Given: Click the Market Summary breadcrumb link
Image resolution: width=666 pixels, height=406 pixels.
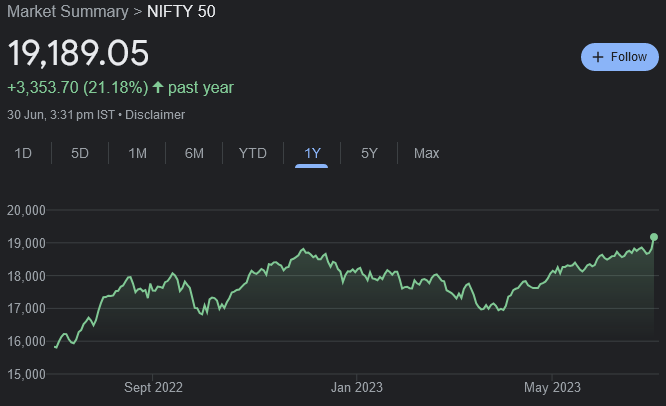Looking at the screenshot, I should pos(68,11).
